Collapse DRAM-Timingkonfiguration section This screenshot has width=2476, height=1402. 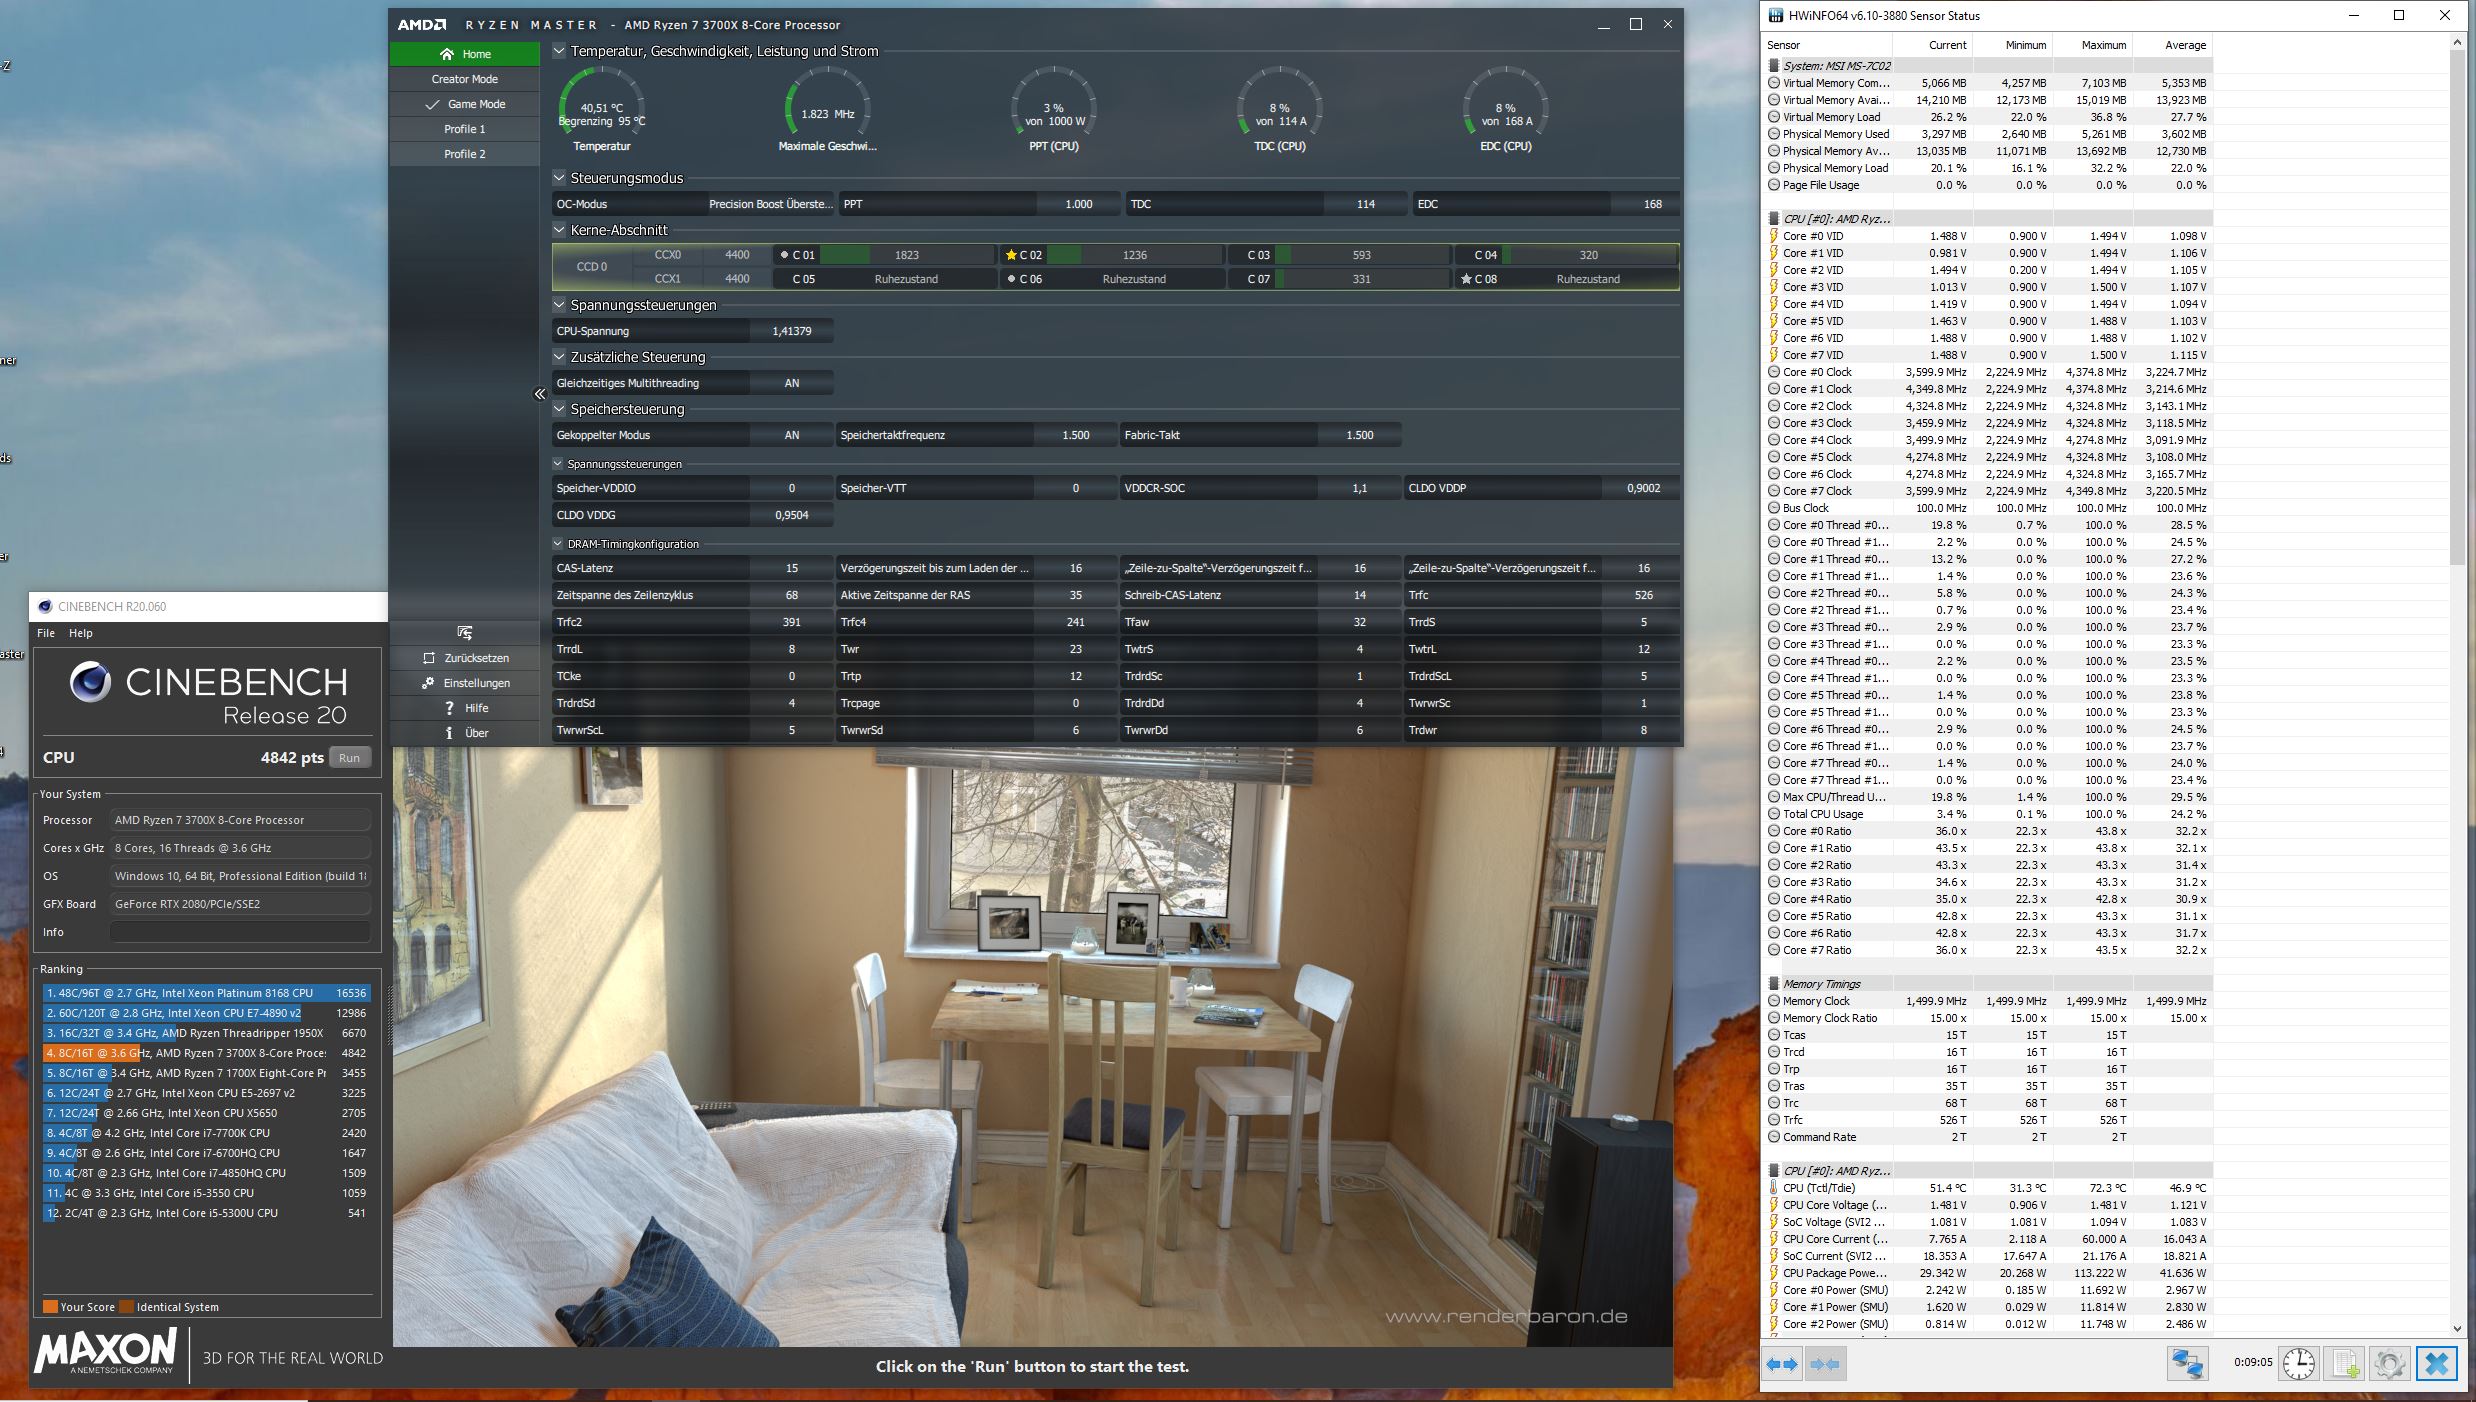coord(558,544)
